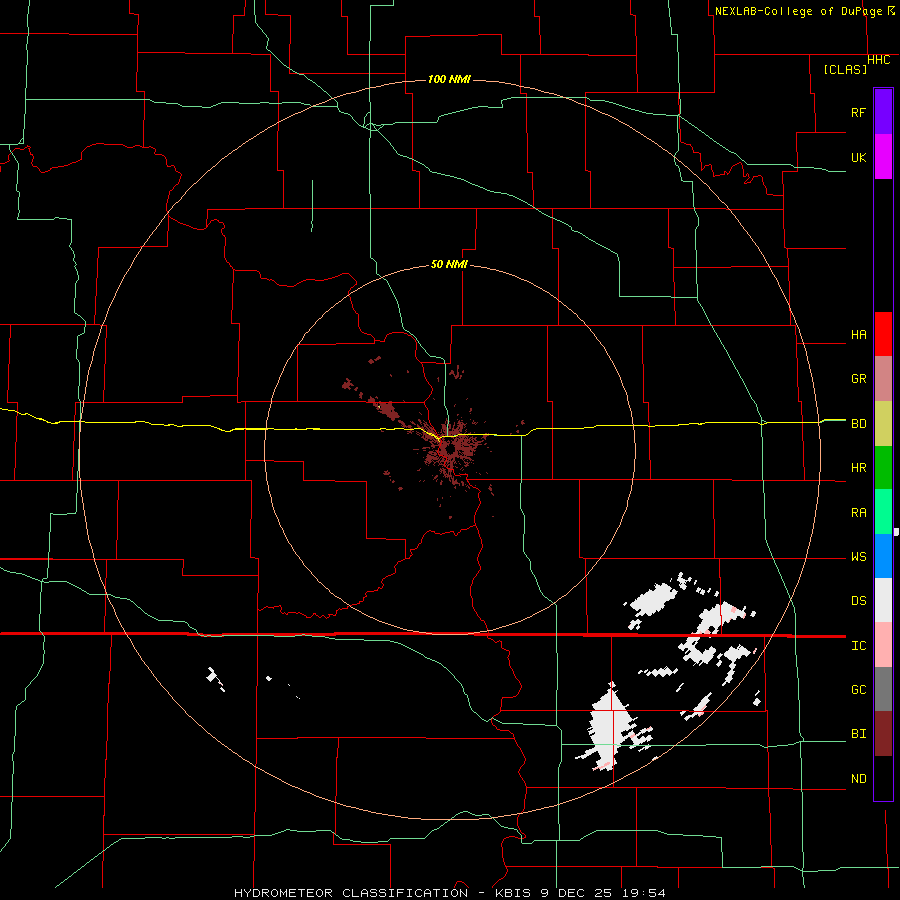Viewport: 900px width, 900px height.
Task: Select the GC legend label
Action: click(859, 690)
